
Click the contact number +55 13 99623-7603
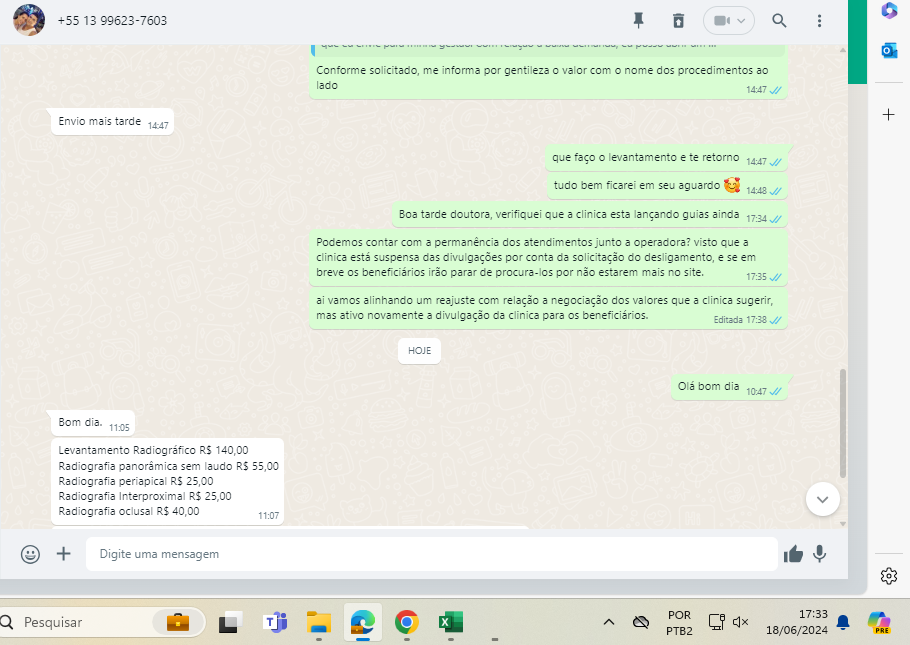coord(112,21)
